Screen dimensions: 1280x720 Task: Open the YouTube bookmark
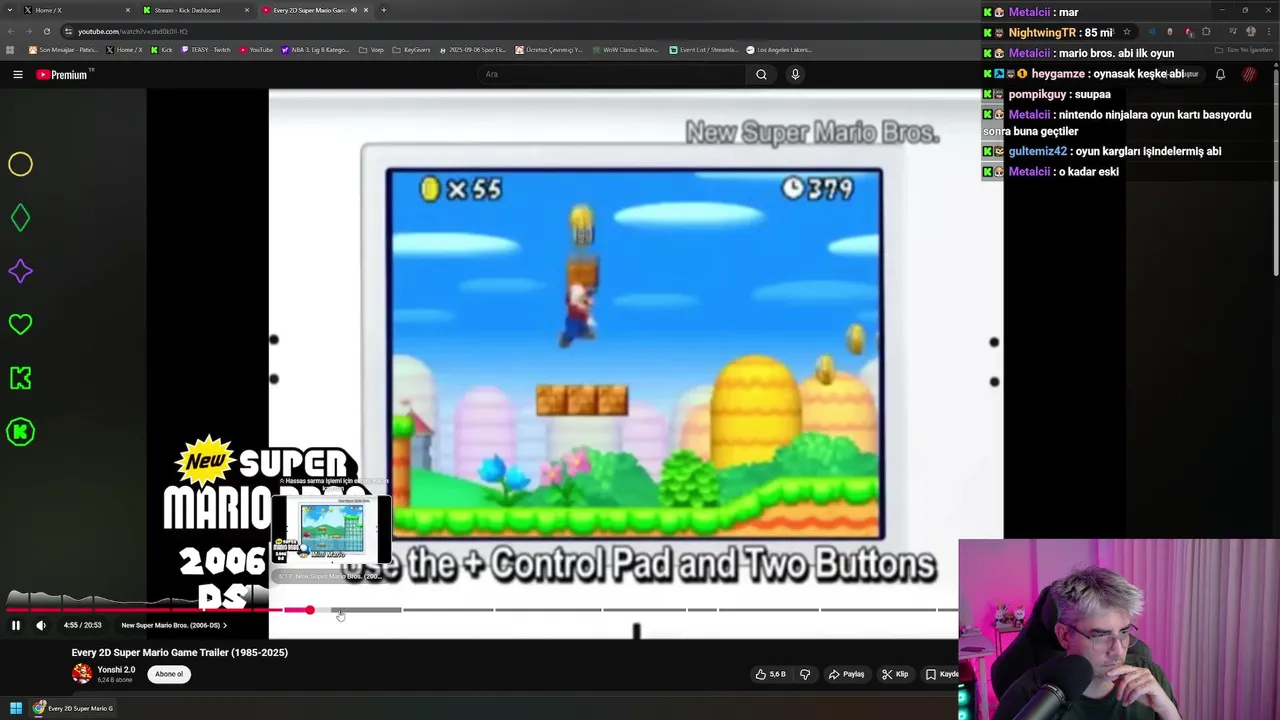coord(256,49)
